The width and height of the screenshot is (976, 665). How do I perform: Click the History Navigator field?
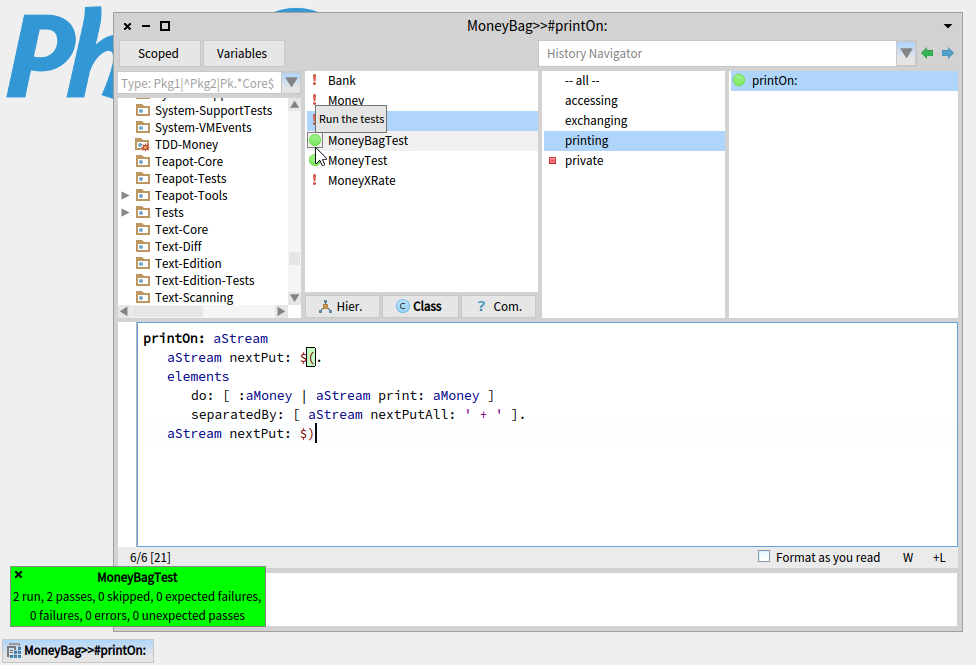(x=717, y=54)
